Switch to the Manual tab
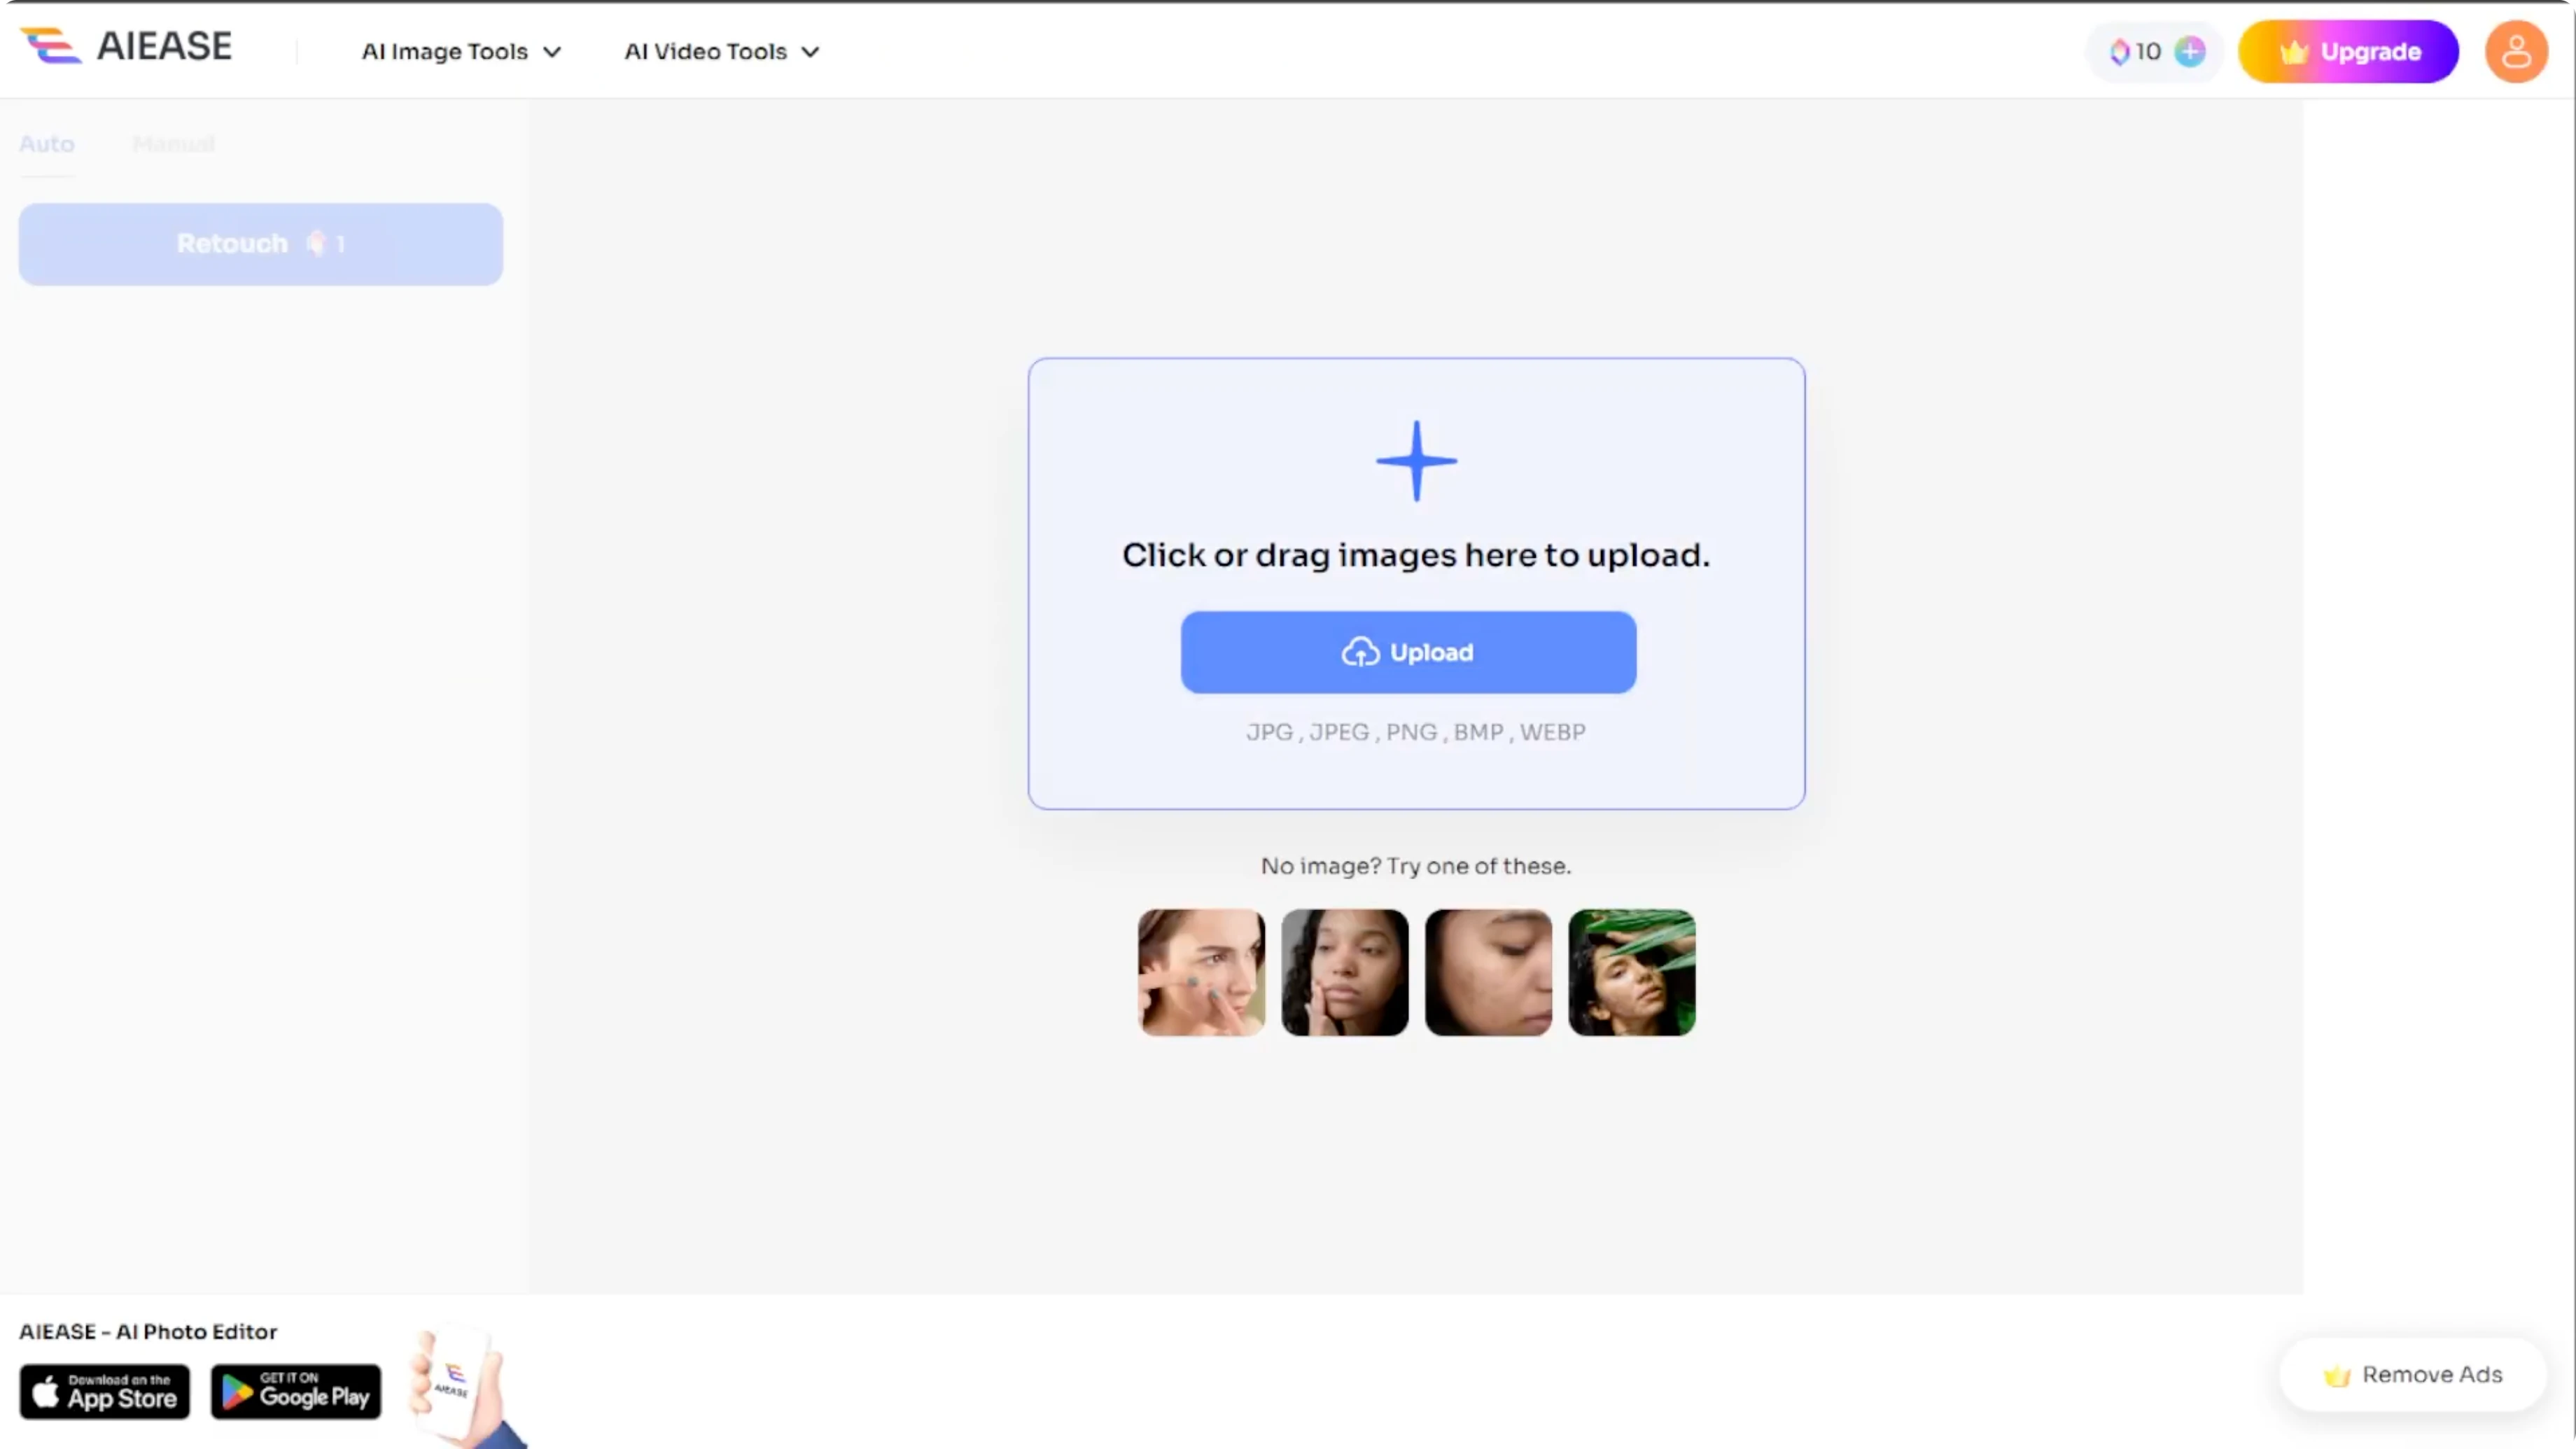The image size is (2576, 1449). [174, 144]
